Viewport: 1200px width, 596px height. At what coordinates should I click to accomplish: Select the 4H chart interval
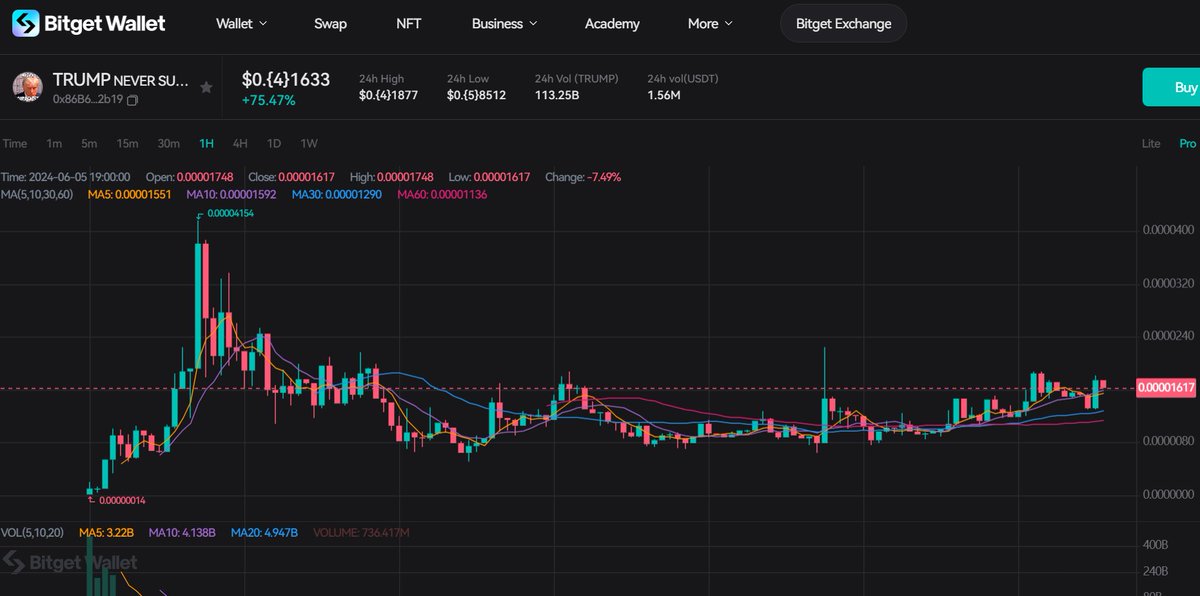[x=240, y=143]
